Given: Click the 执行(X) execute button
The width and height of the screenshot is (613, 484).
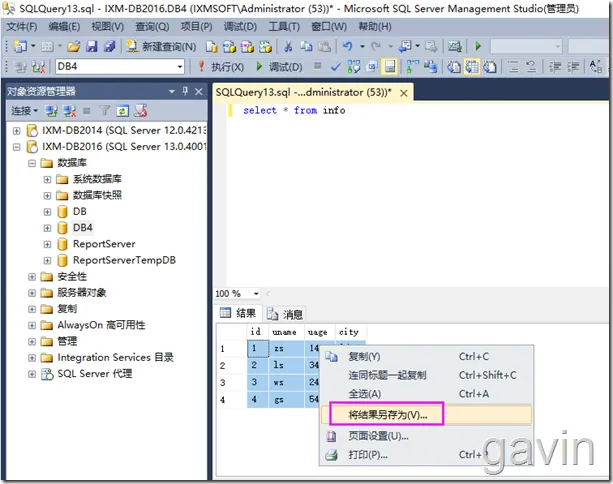Looking at the screenshot, I should (x=221, y=67).
